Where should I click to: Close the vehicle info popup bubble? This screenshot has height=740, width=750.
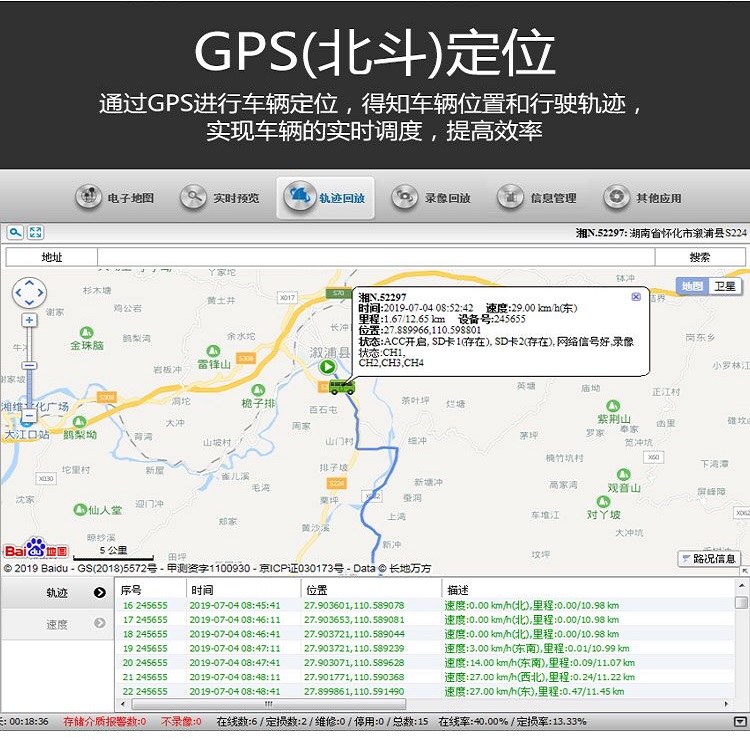point(636,297)
